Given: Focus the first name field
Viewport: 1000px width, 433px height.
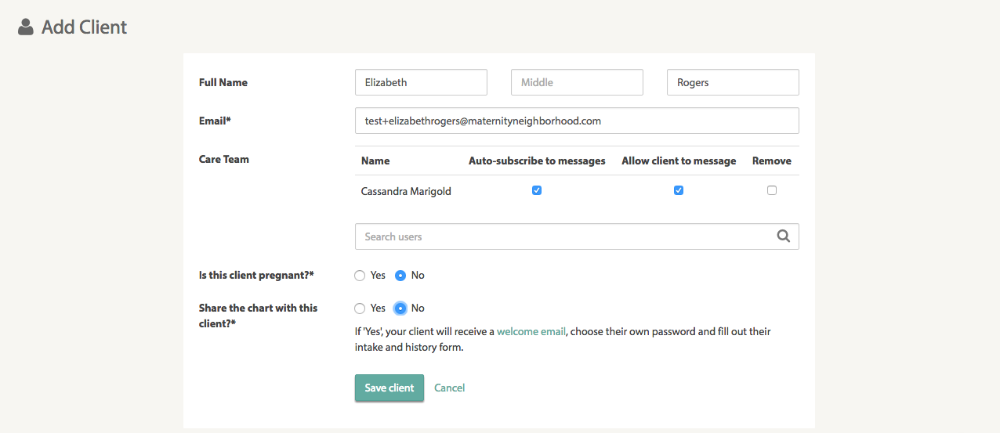Looking at the screenshot, I should [421, 83].
